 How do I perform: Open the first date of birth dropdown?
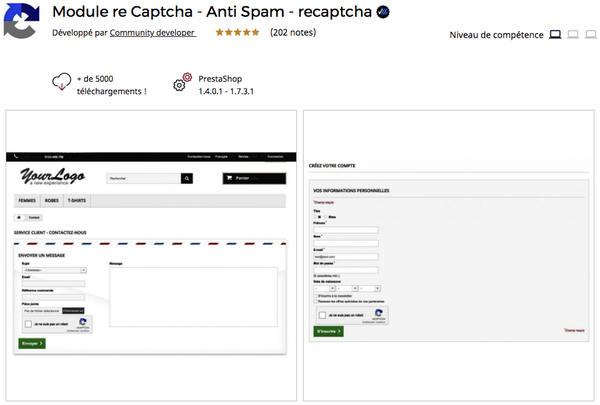coord(323,288)
